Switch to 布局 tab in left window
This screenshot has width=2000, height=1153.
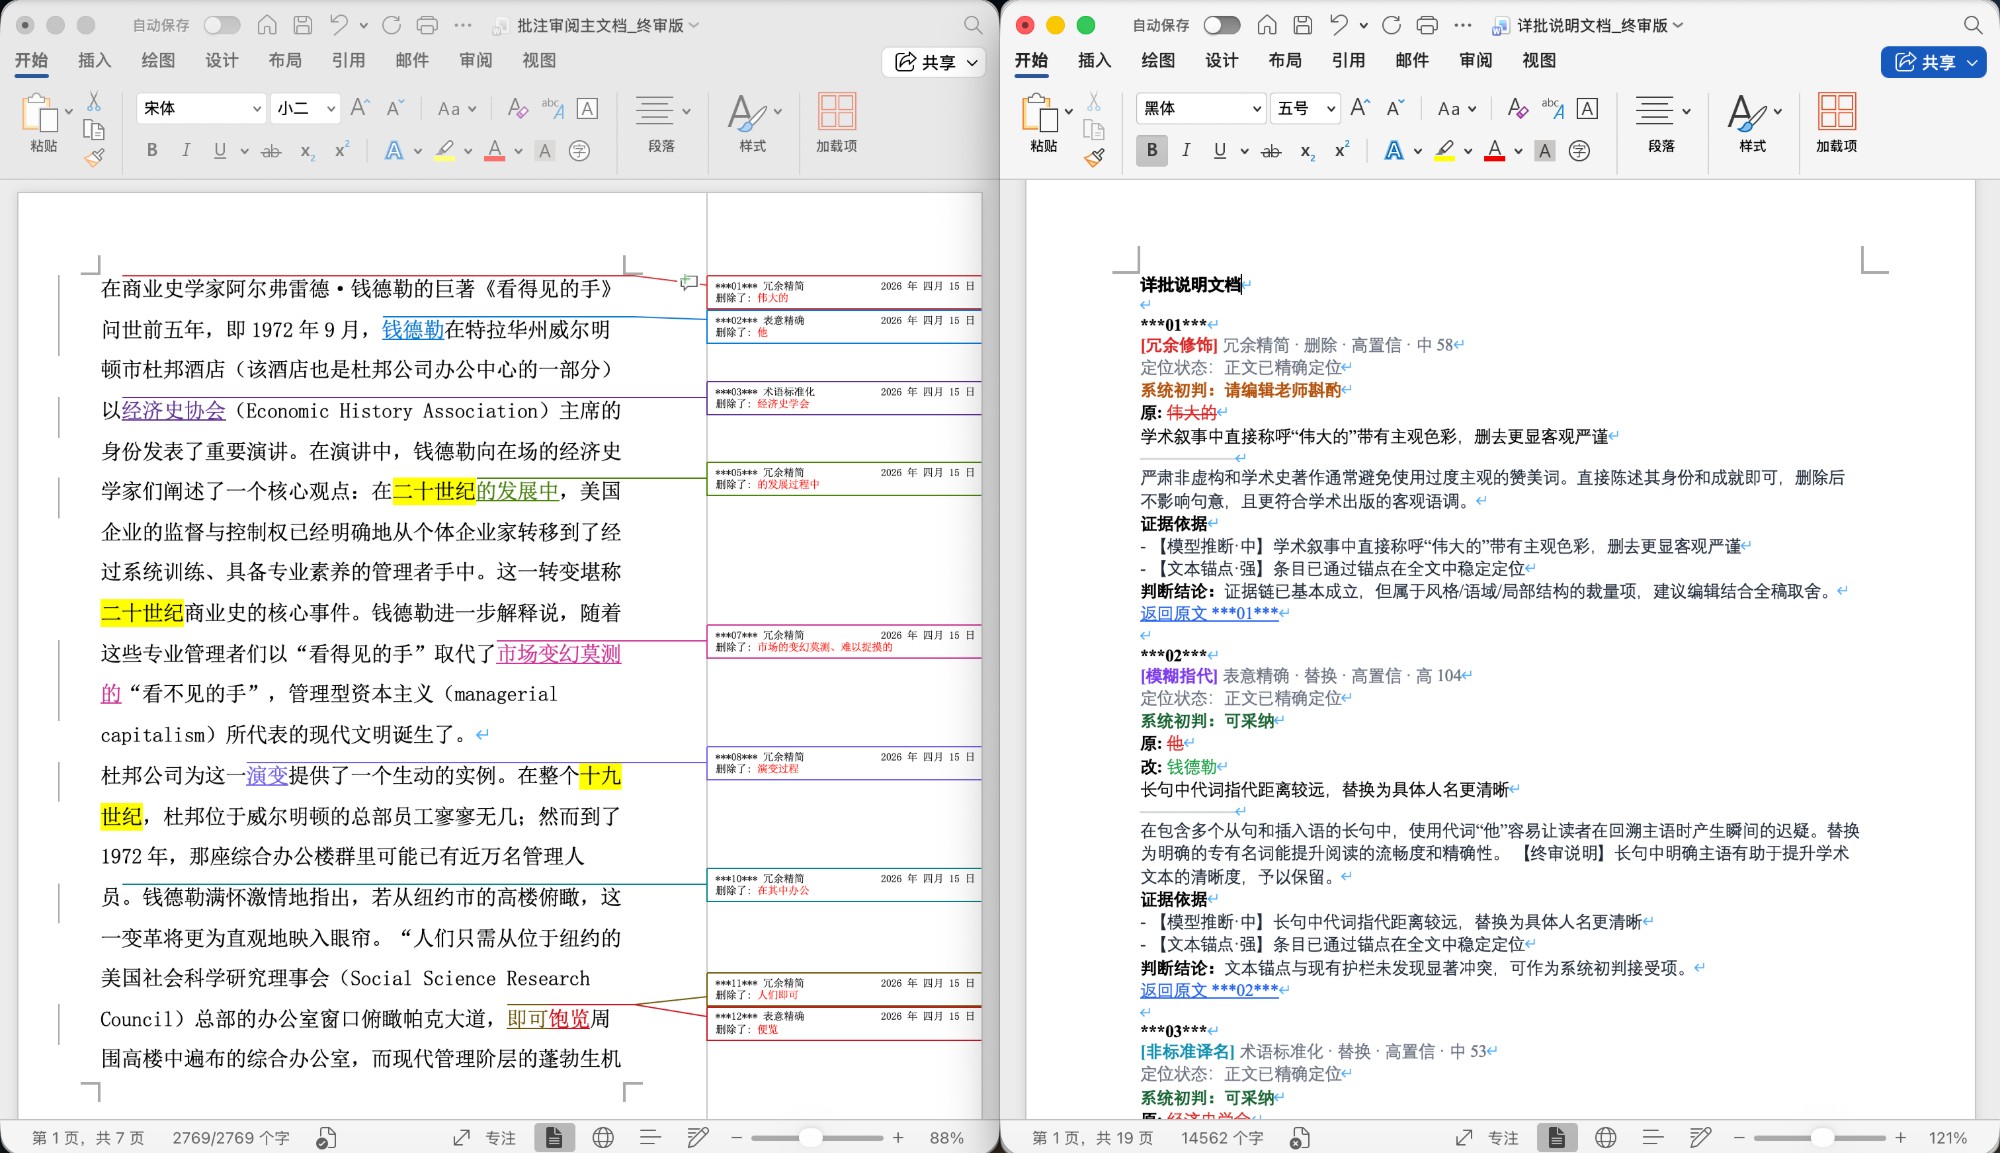285,60
